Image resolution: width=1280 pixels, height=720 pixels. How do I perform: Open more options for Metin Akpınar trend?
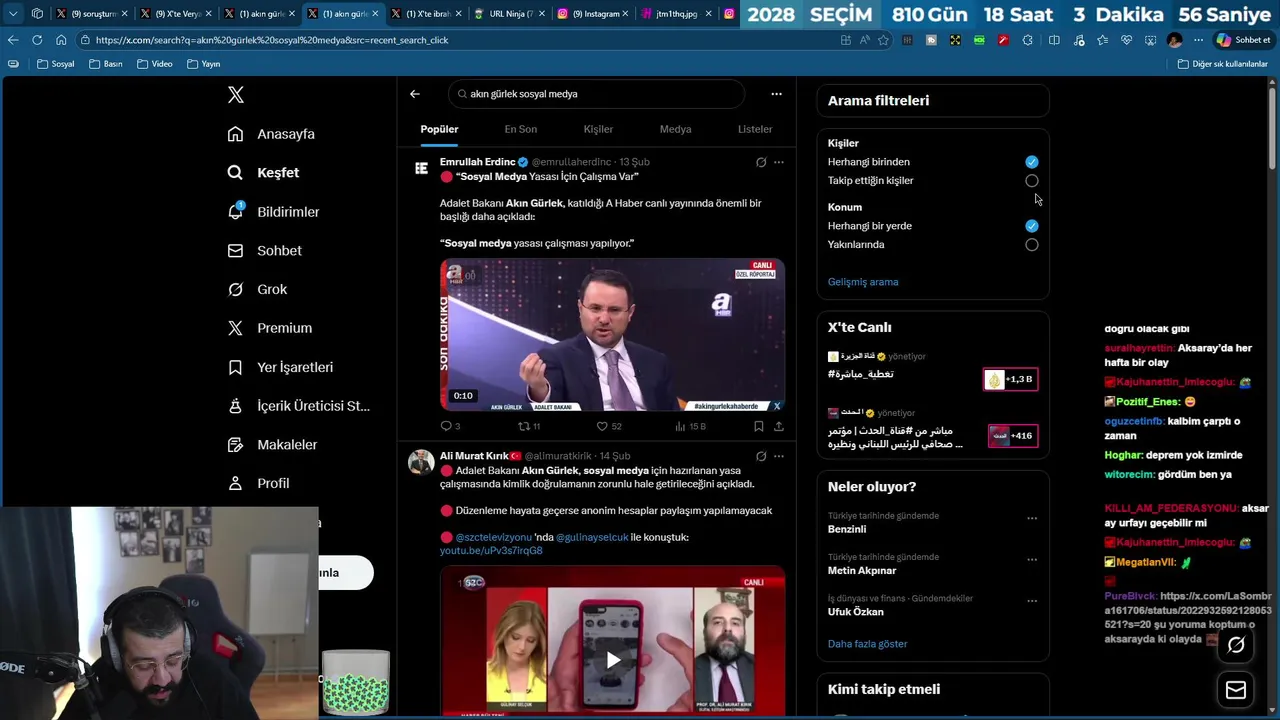click(x=1032, y=559)
